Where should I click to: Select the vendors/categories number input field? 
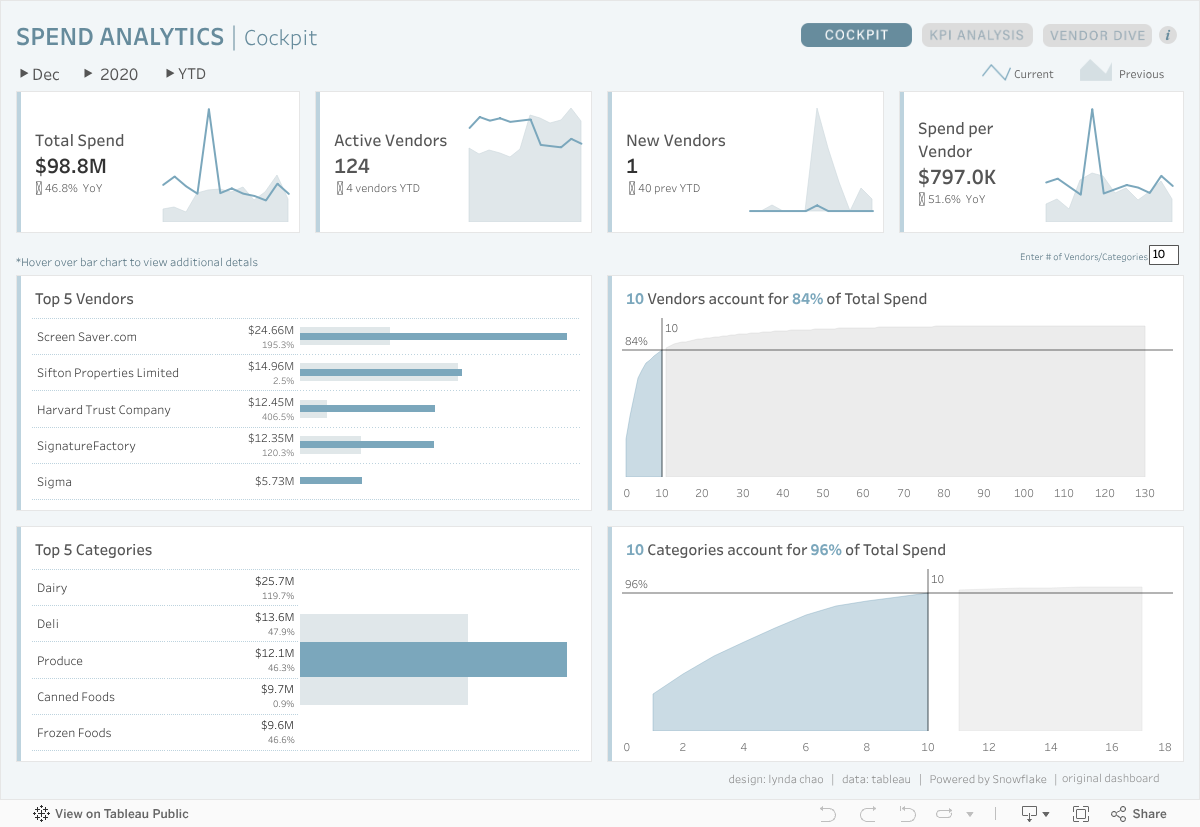[1163, 255]
